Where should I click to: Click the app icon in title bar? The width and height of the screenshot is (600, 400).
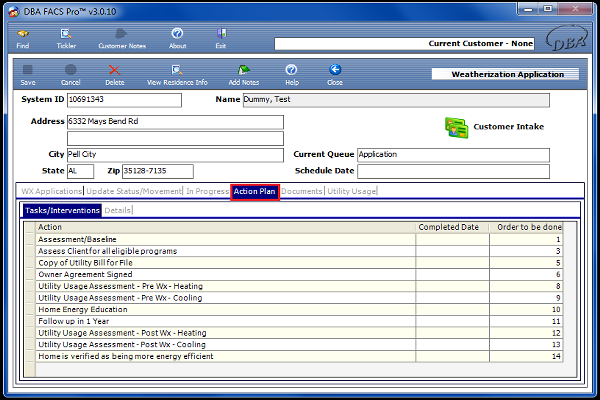click(14, 11)
